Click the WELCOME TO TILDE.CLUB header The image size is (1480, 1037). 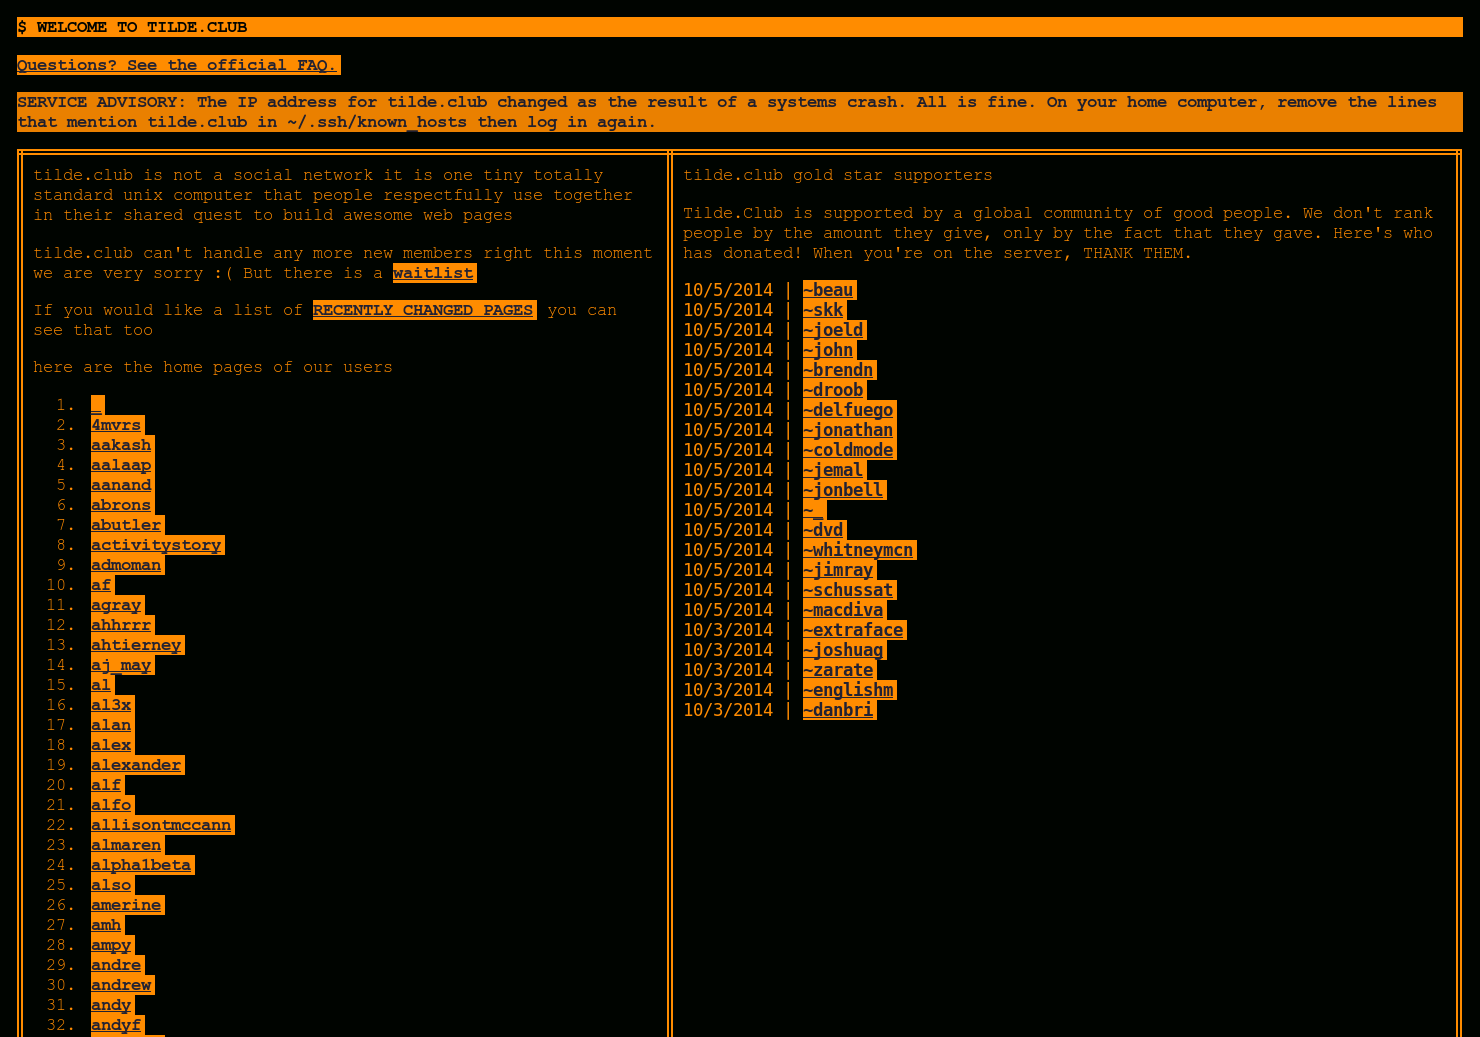point(740,27)
